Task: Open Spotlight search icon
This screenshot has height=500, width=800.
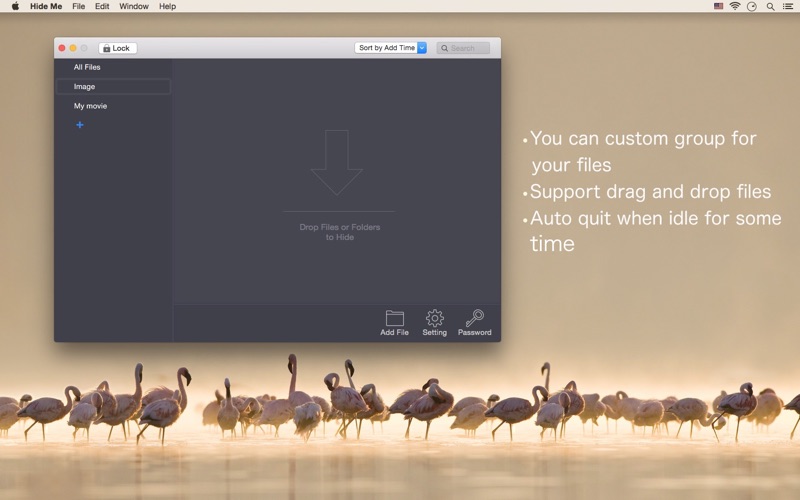Action: [x=770, y=6]
